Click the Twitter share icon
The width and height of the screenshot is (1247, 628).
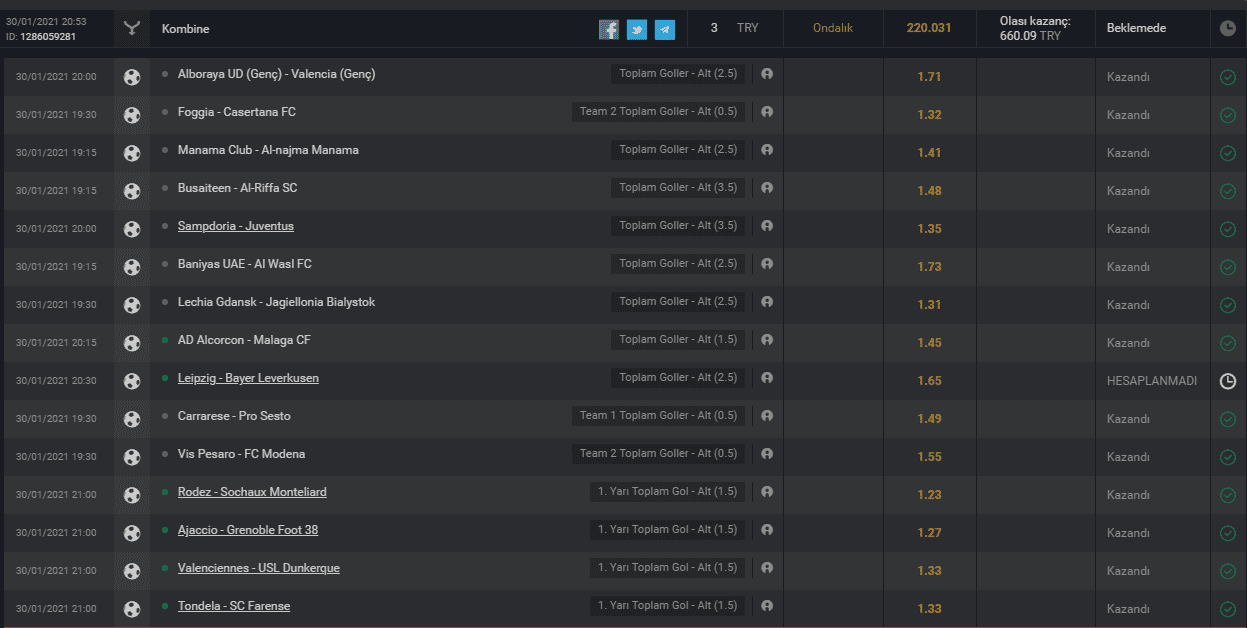637,30
